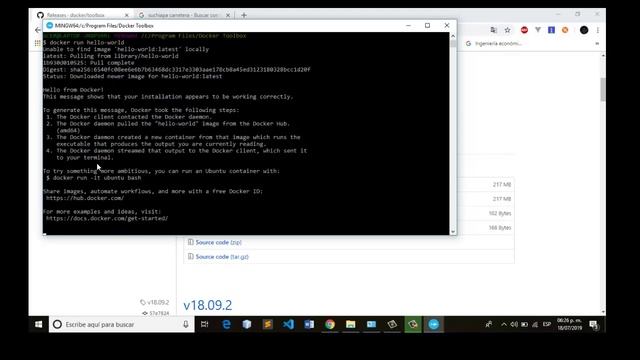Click the terminal scrollbar up arrow
Viewport: 640px width, 360px height.
click(x=453, y=36)
